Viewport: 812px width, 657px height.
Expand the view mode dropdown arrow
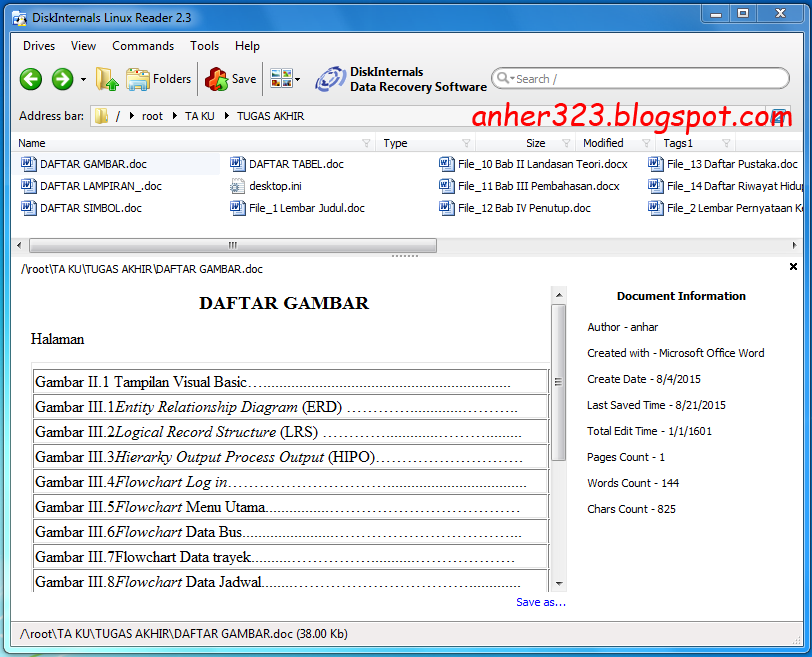point(297,79)
